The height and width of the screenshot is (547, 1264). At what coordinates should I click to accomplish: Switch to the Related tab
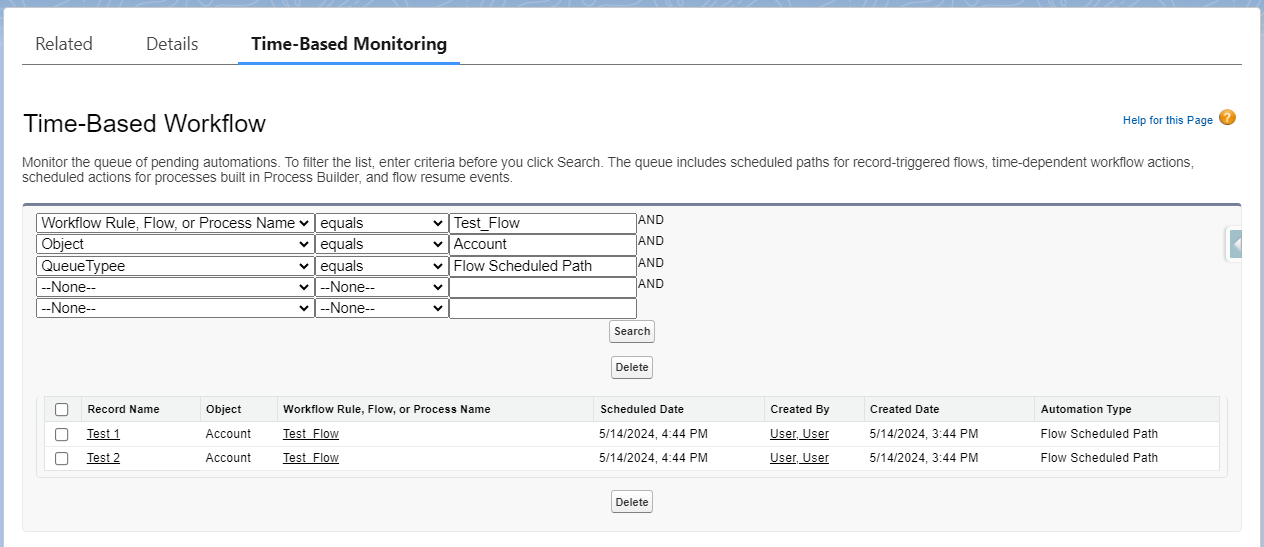[x=64, y=44]
